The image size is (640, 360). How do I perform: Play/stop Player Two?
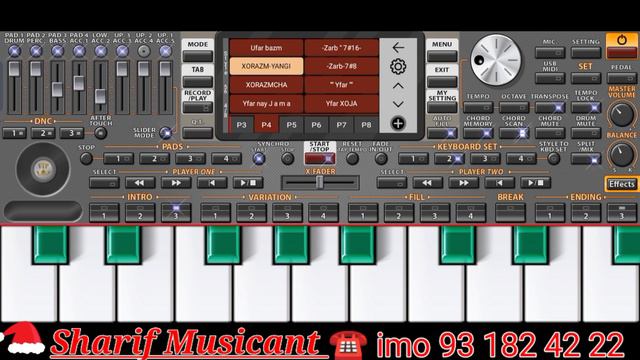point(535,183)
